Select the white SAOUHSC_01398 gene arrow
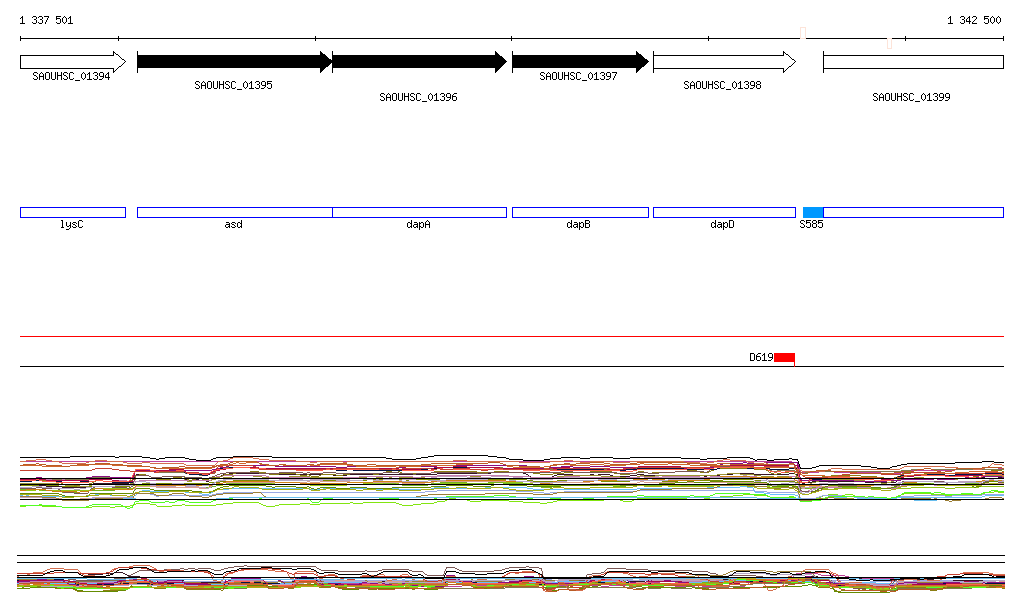This screenshot has height=611, width=1024. coord(723,62)
